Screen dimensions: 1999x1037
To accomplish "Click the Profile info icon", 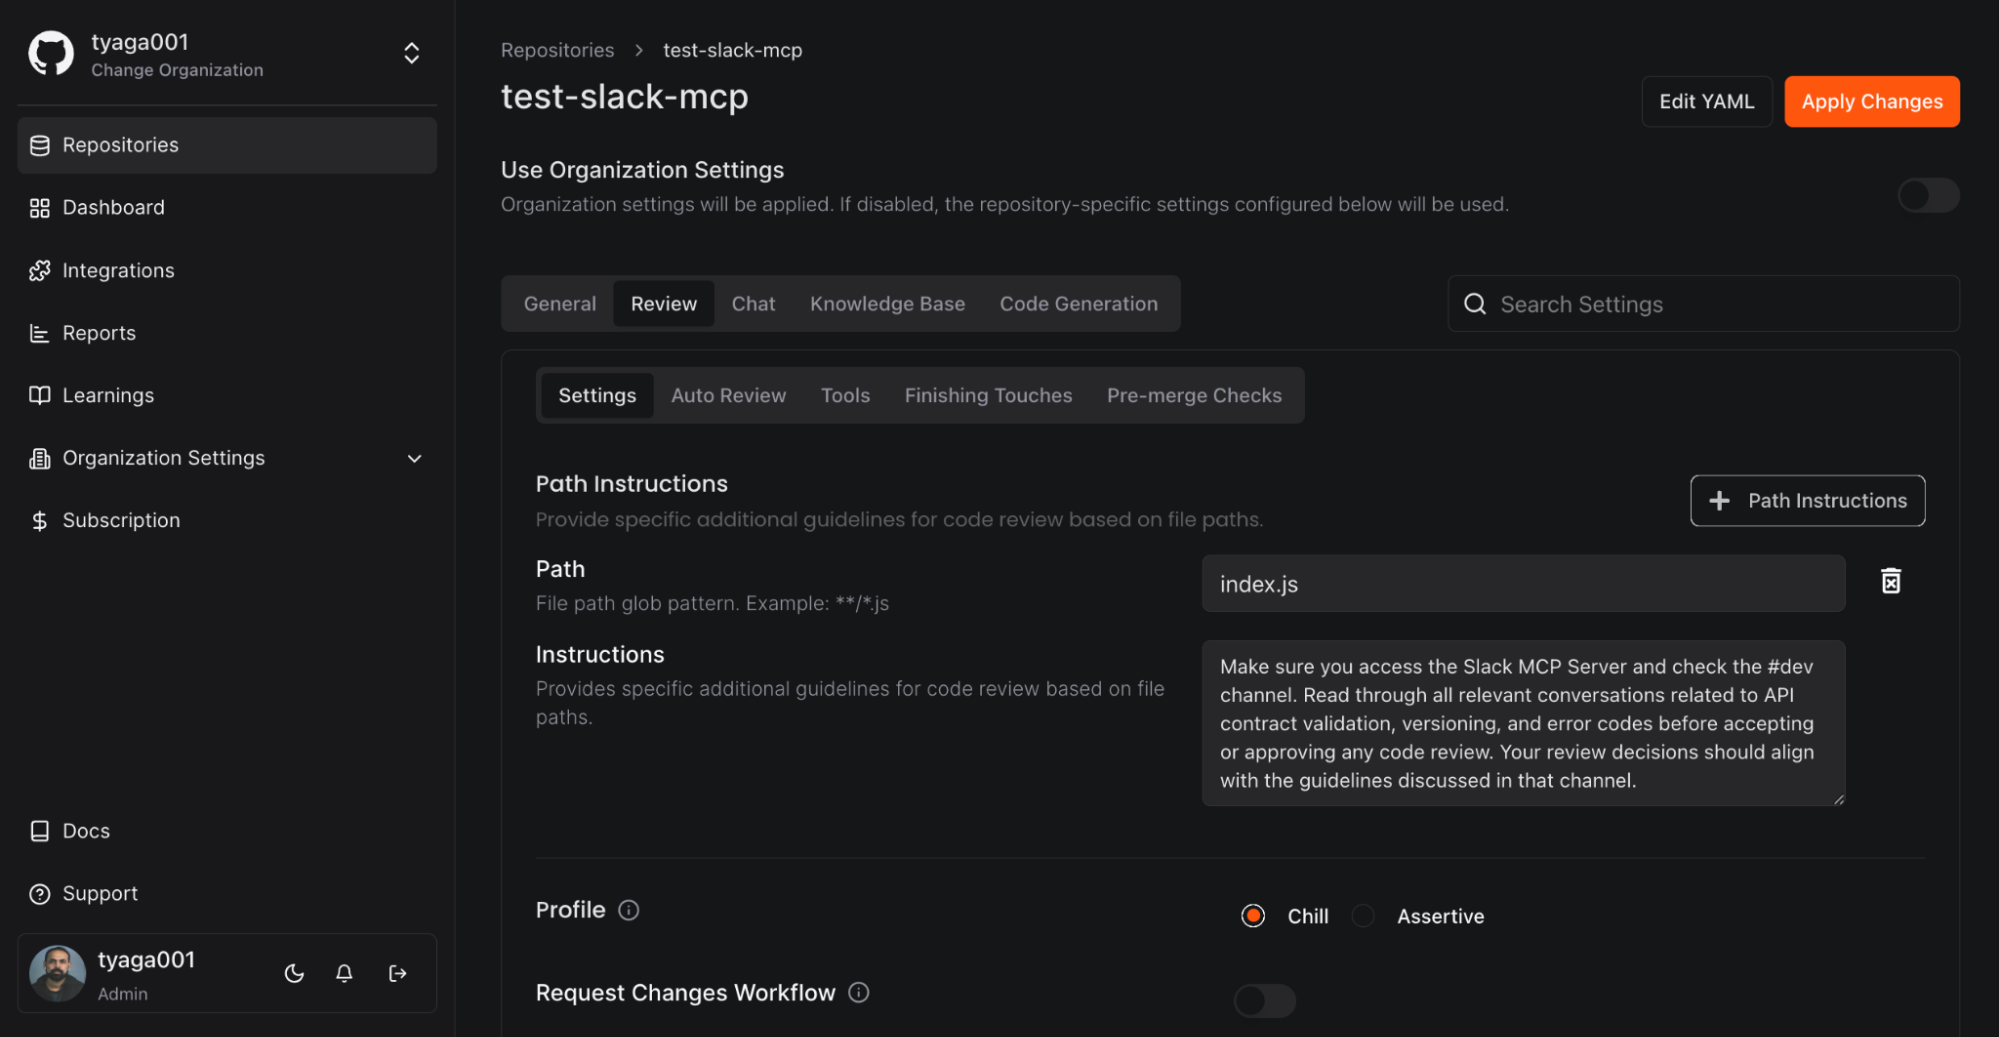I will point(628,910).
